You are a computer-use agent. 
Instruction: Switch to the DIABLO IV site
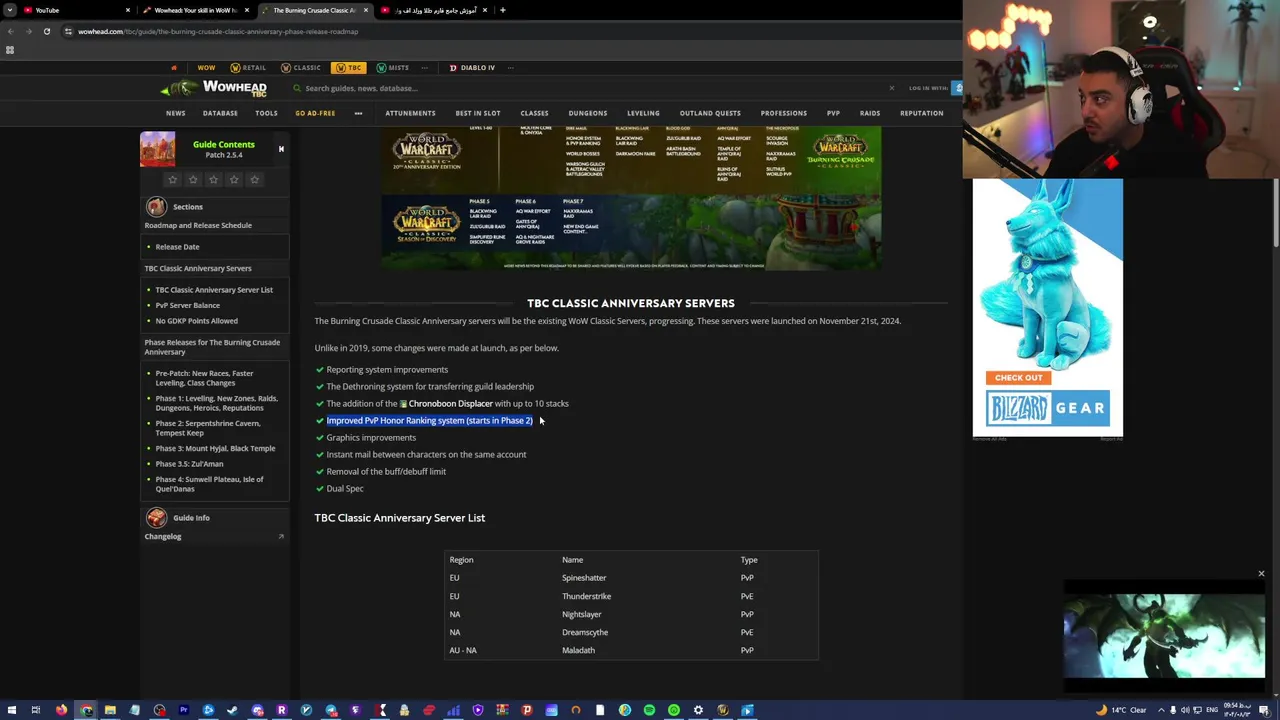coord(472,68)
